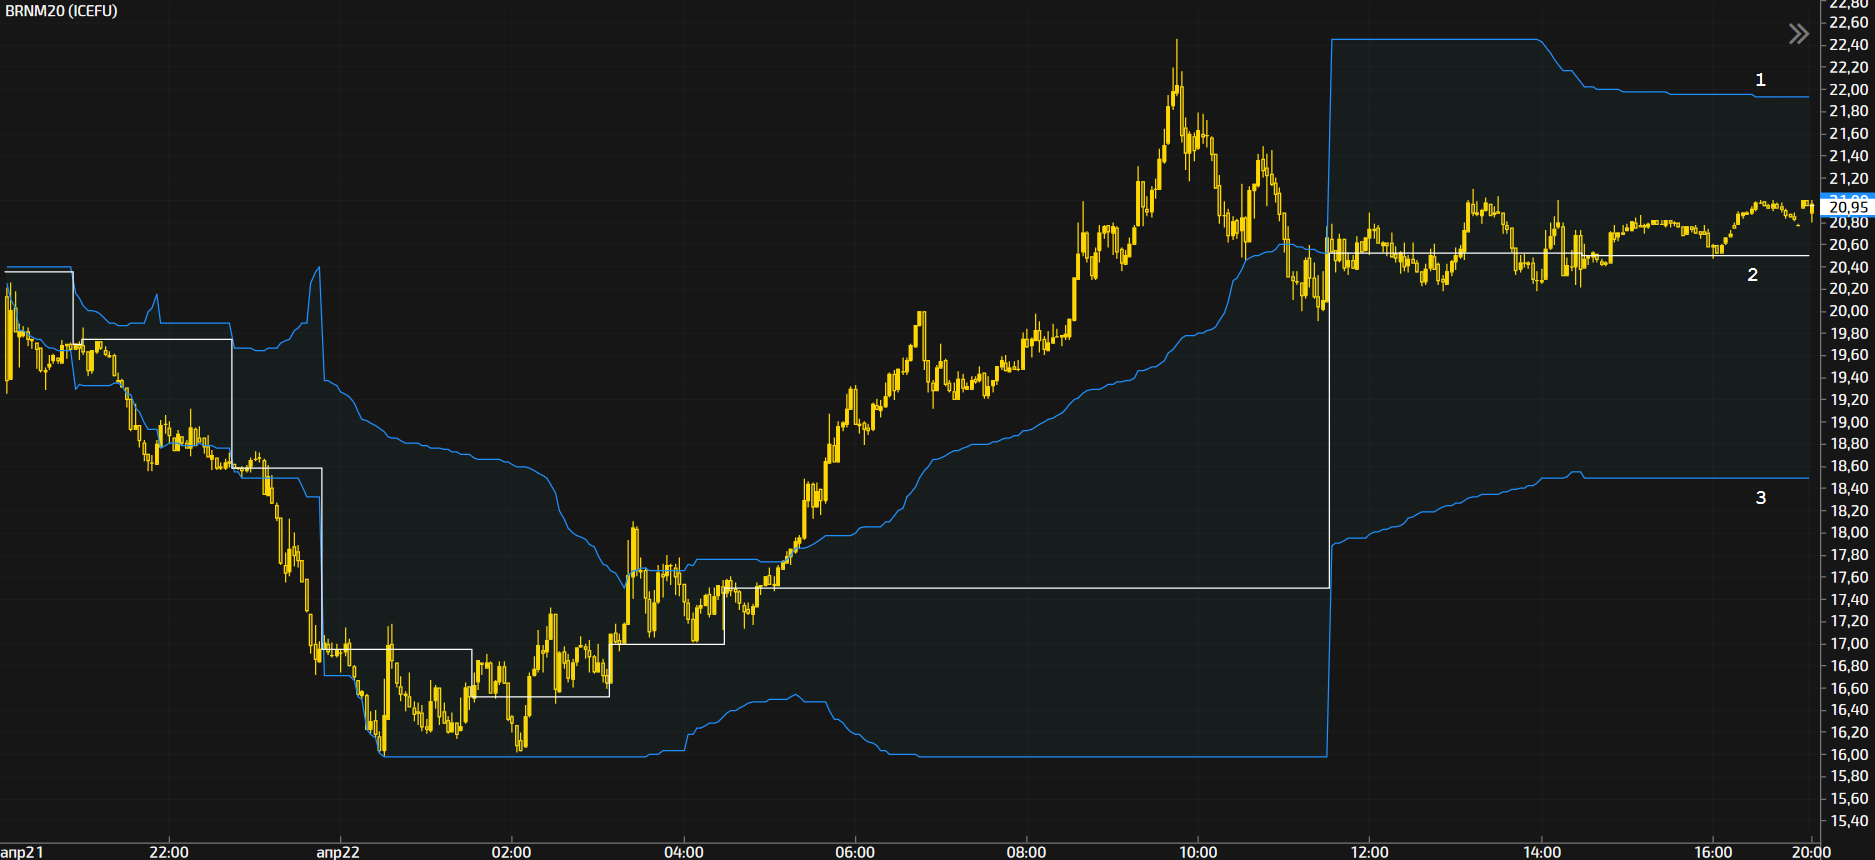The image size is (1875, 860).
Task: Click the апр21 date label on time axis
Action: click(x=22, y=852)
